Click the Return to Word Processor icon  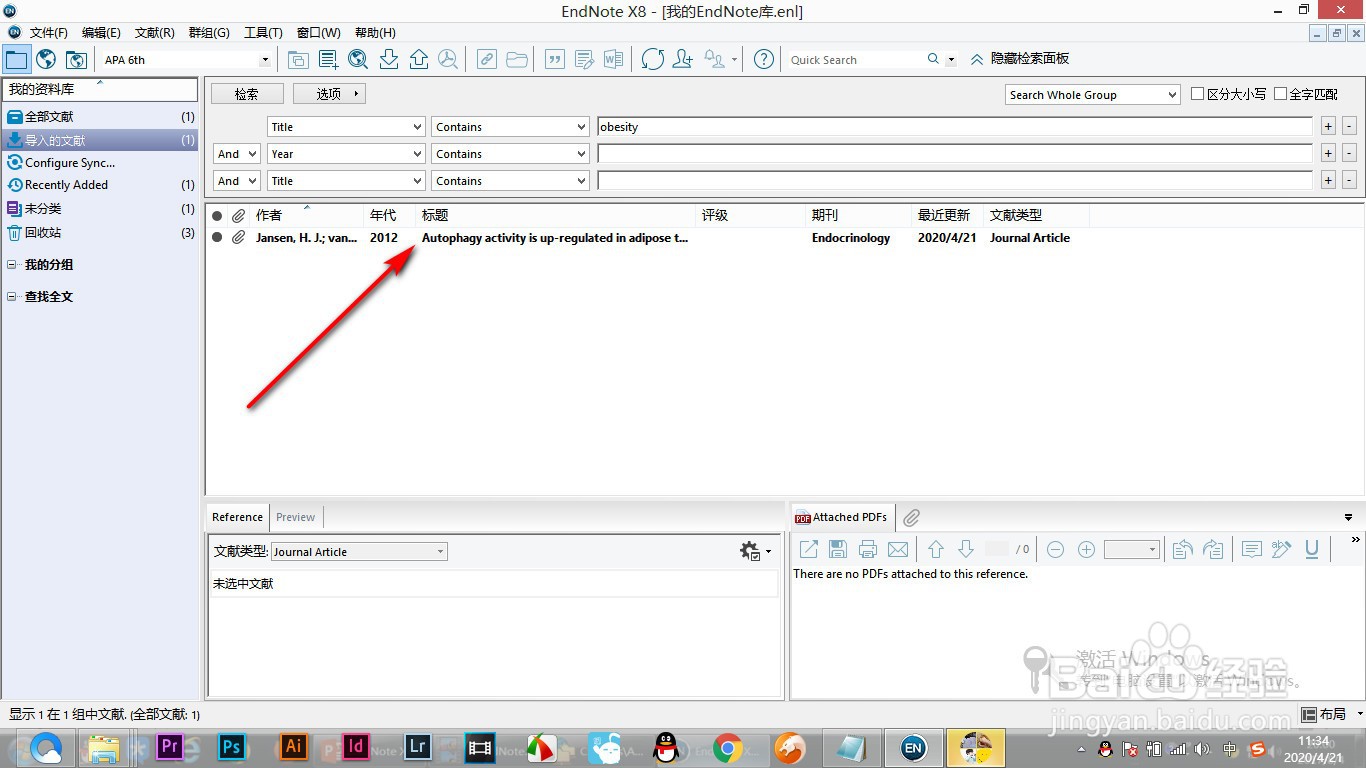(613, 59)
